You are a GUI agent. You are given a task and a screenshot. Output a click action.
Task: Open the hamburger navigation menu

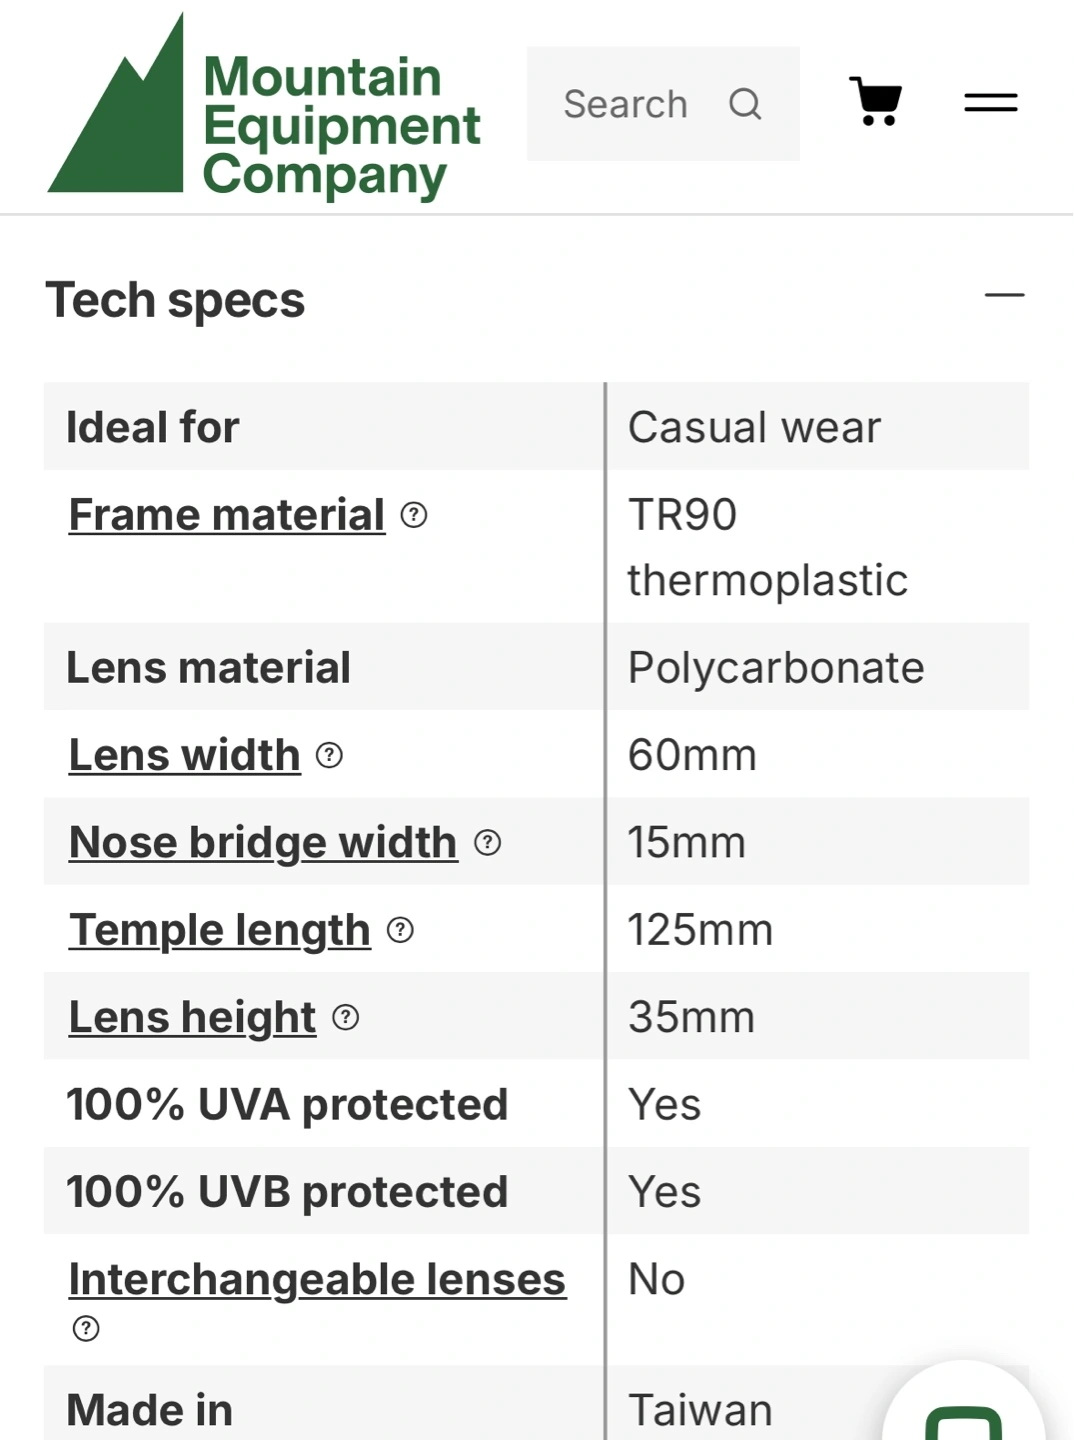tap(990, 102)
